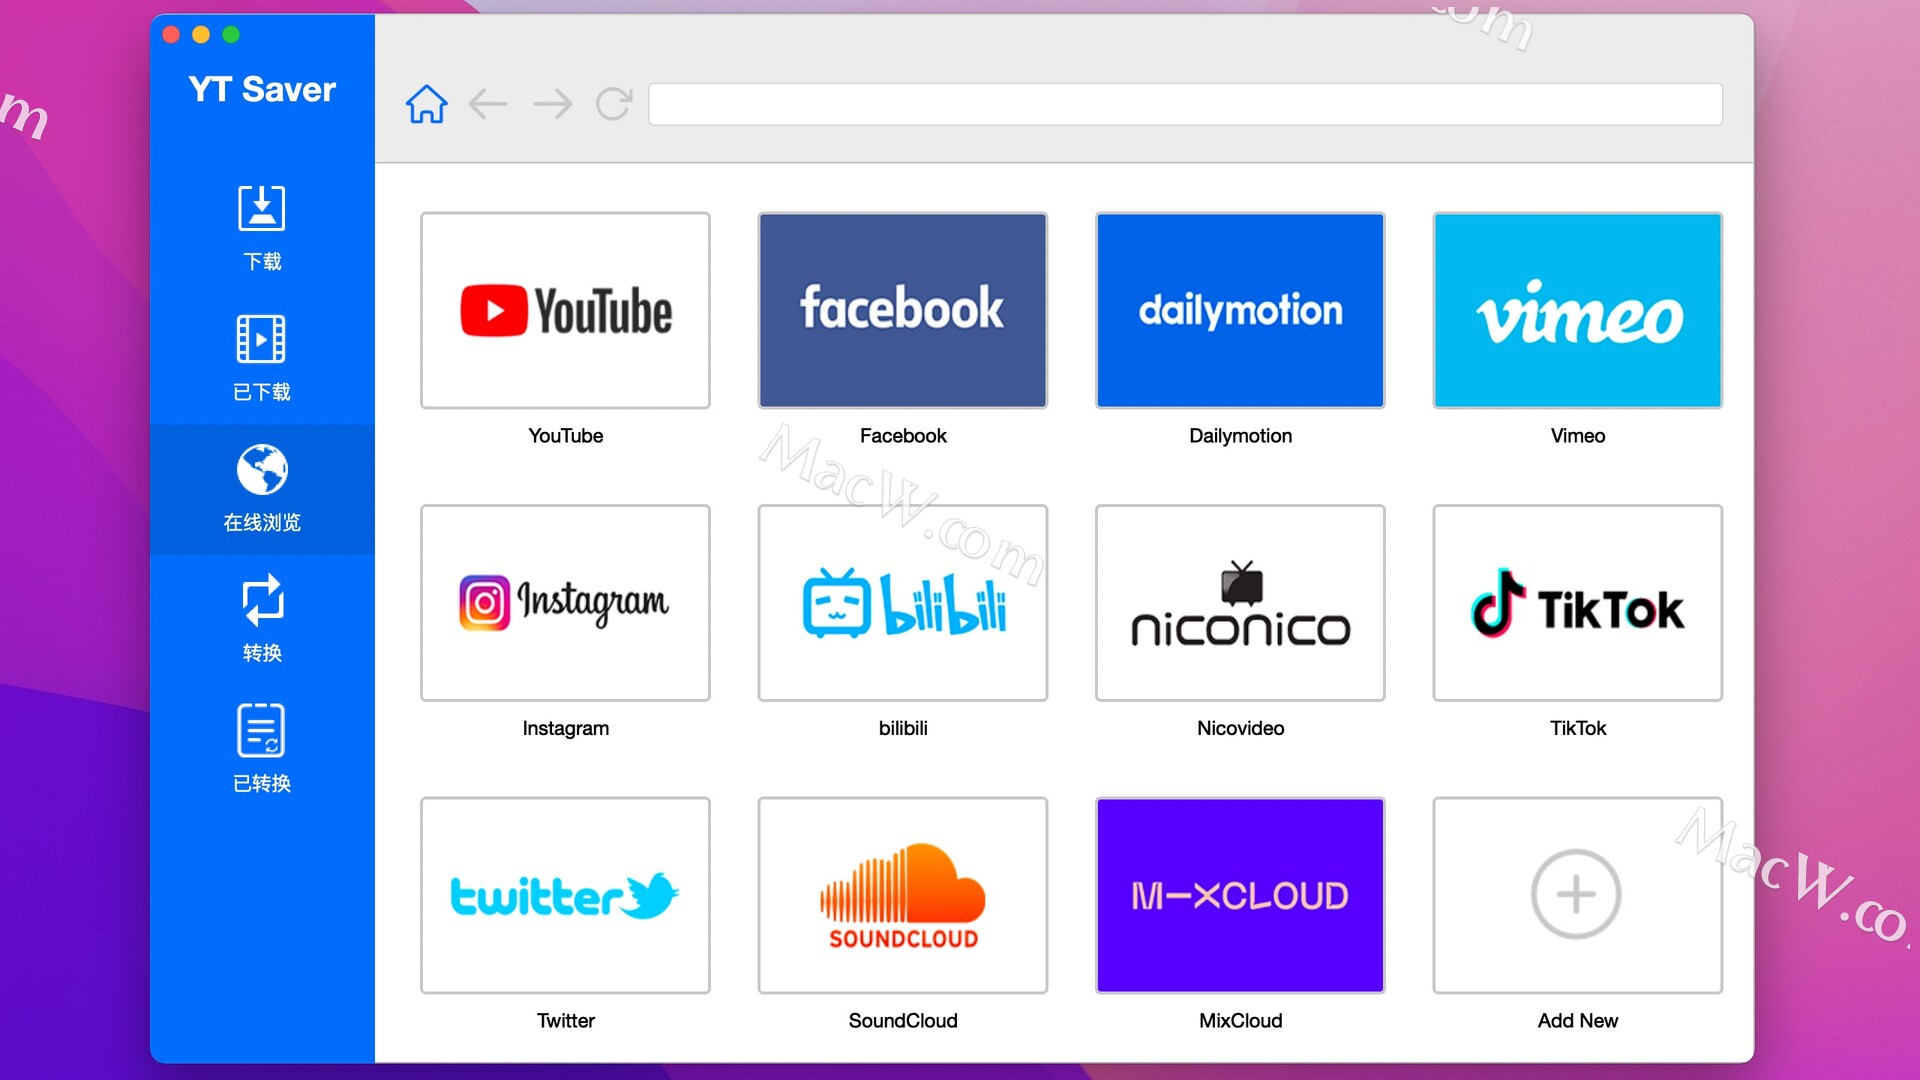The width and height of the screenshot is (1920, 1080).
Task: Go to the browser home page icon
Action: point(426,104)
